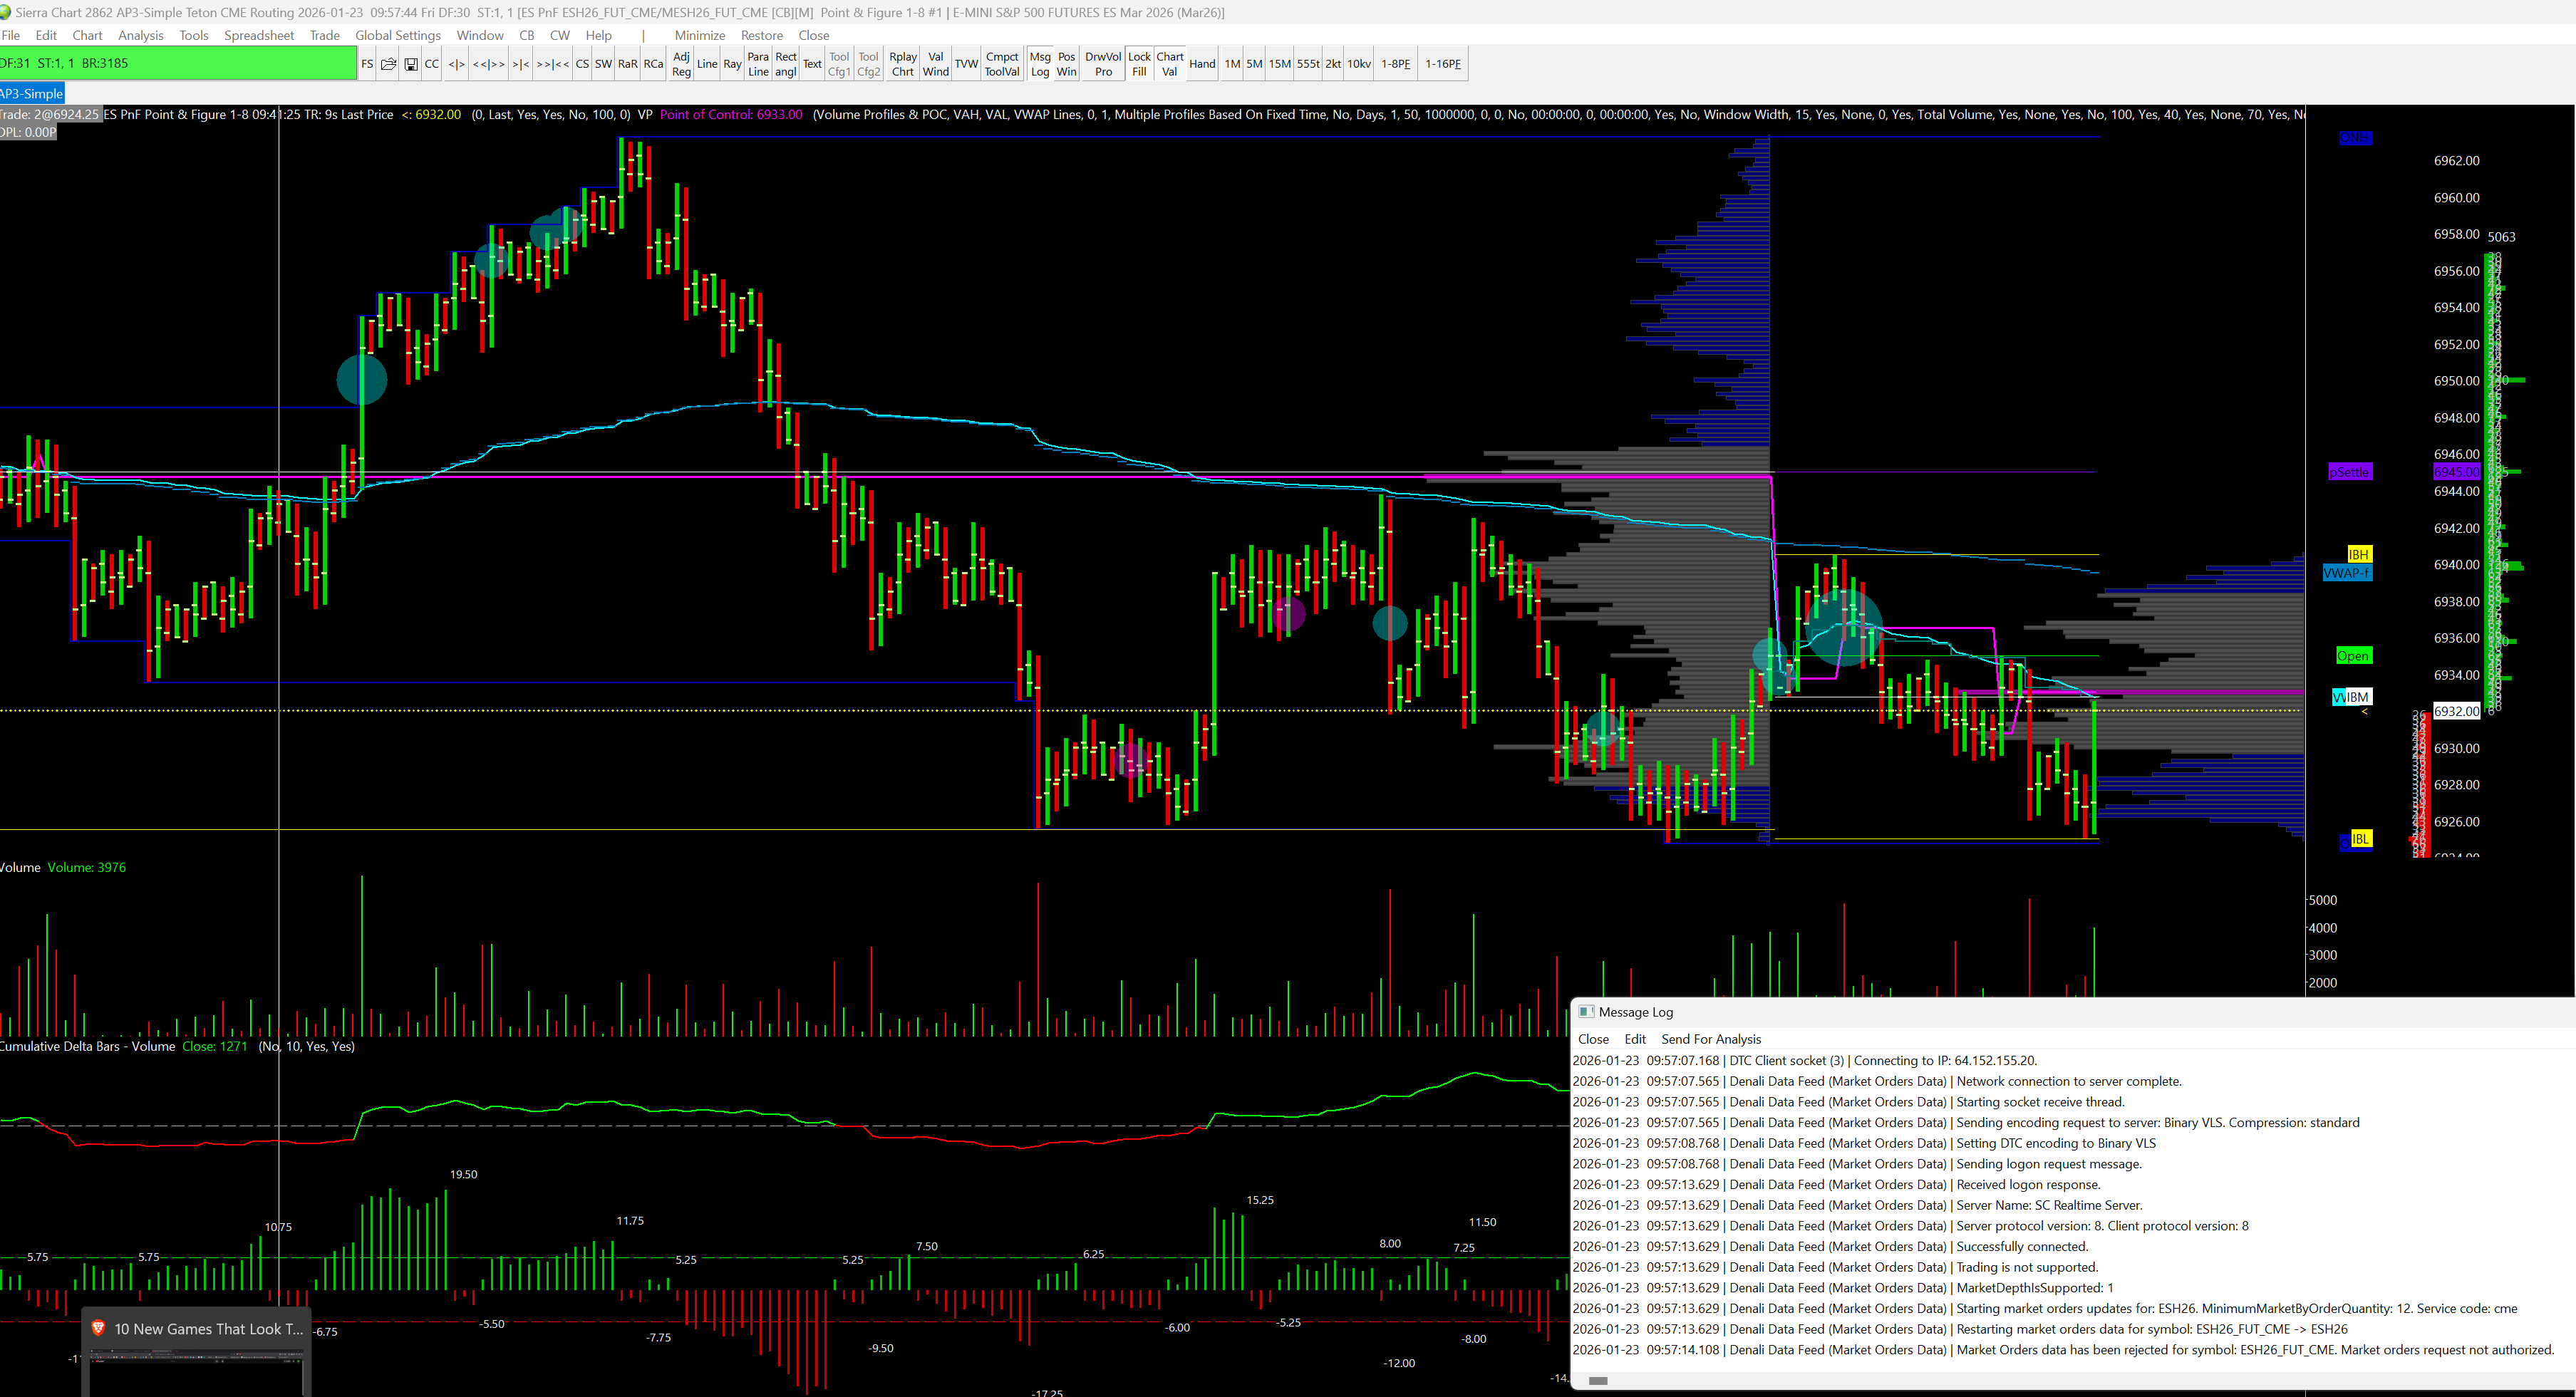Select the Text drawing tool
This screenshot has height=1397, width=2576.
pos(812,64)
